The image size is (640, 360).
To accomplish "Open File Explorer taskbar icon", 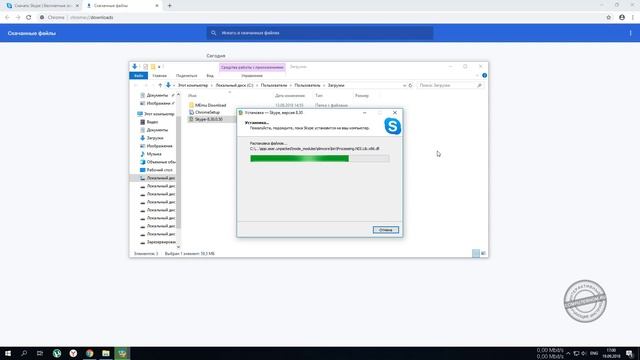I will pyautogui.click(x=106, y=353).
